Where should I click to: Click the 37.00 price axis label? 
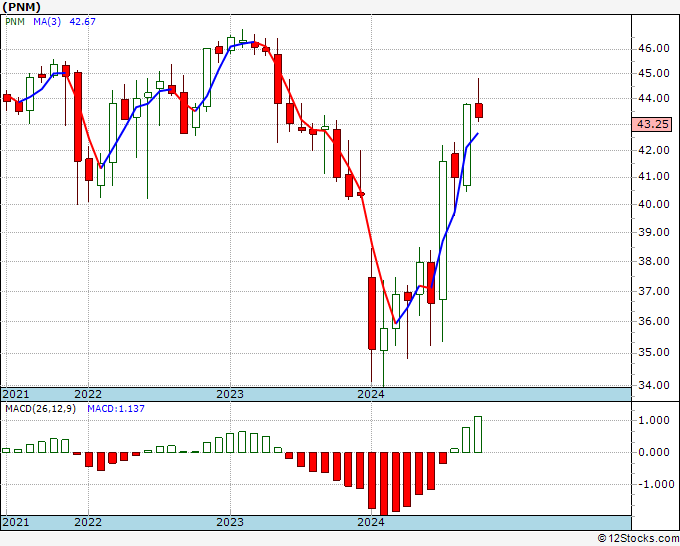pyautogui.click(x=654, y=291)
